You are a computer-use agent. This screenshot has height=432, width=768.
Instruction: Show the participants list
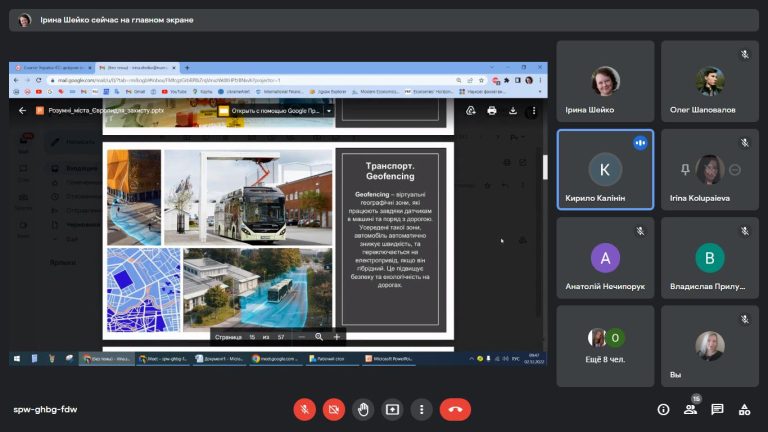691,409
